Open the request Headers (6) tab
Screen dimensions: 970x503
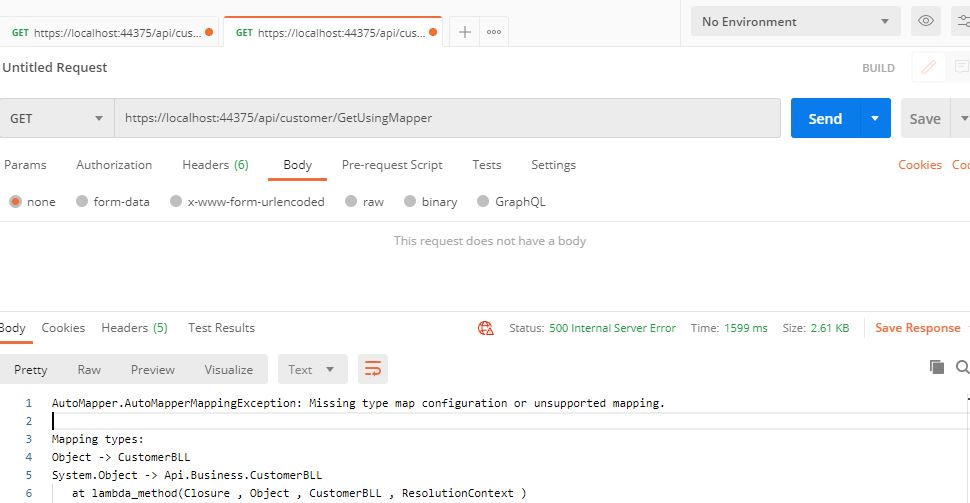click(215, 165)
